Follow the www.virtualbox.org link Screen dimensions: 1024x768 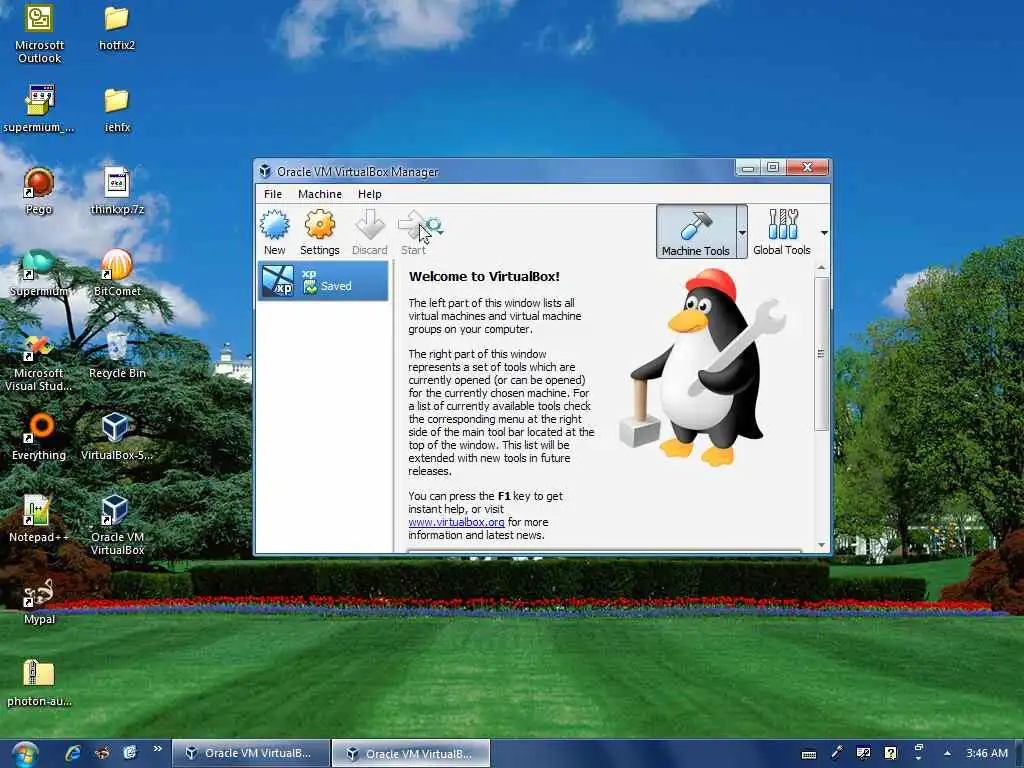tap(456, 522)
